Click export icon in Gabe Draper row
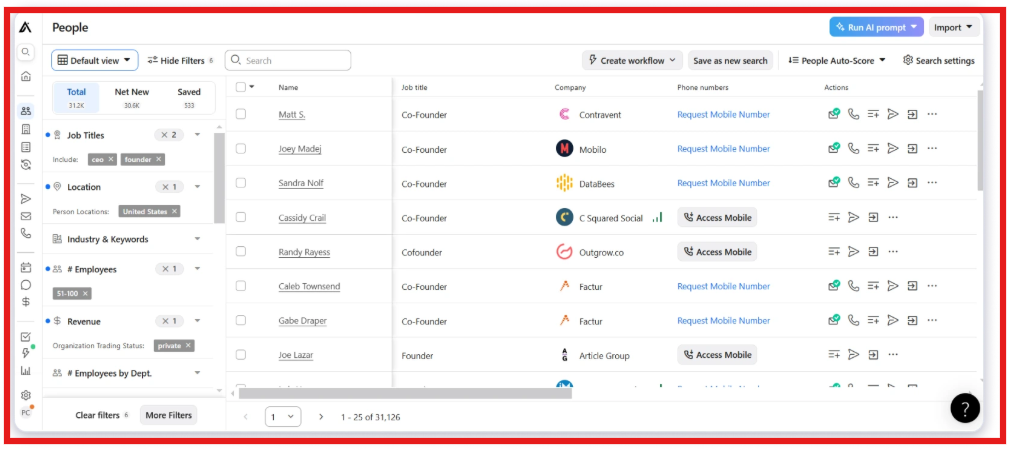 912,320
